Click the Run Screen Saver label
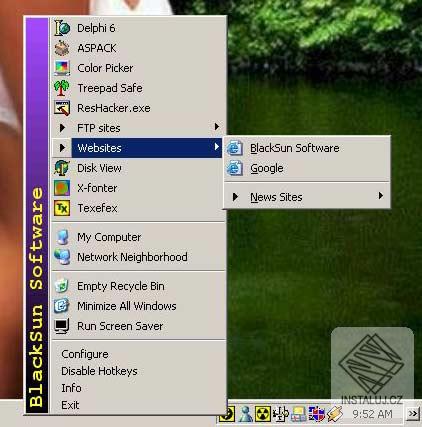422x427 pixels. 120,326
